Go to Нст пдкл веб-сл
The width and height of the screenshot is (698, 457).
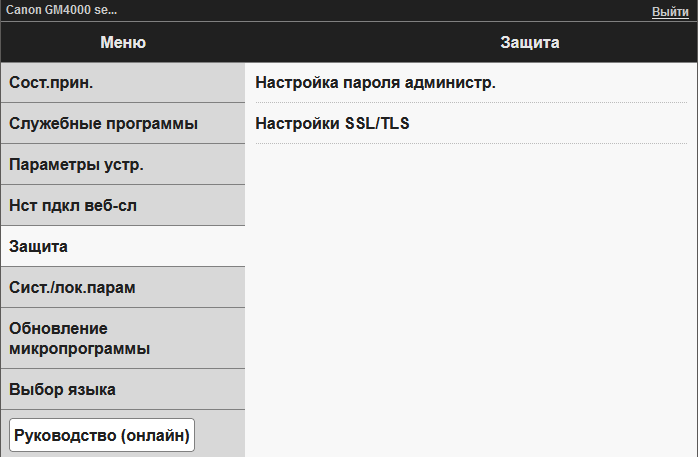pos(122,205)
